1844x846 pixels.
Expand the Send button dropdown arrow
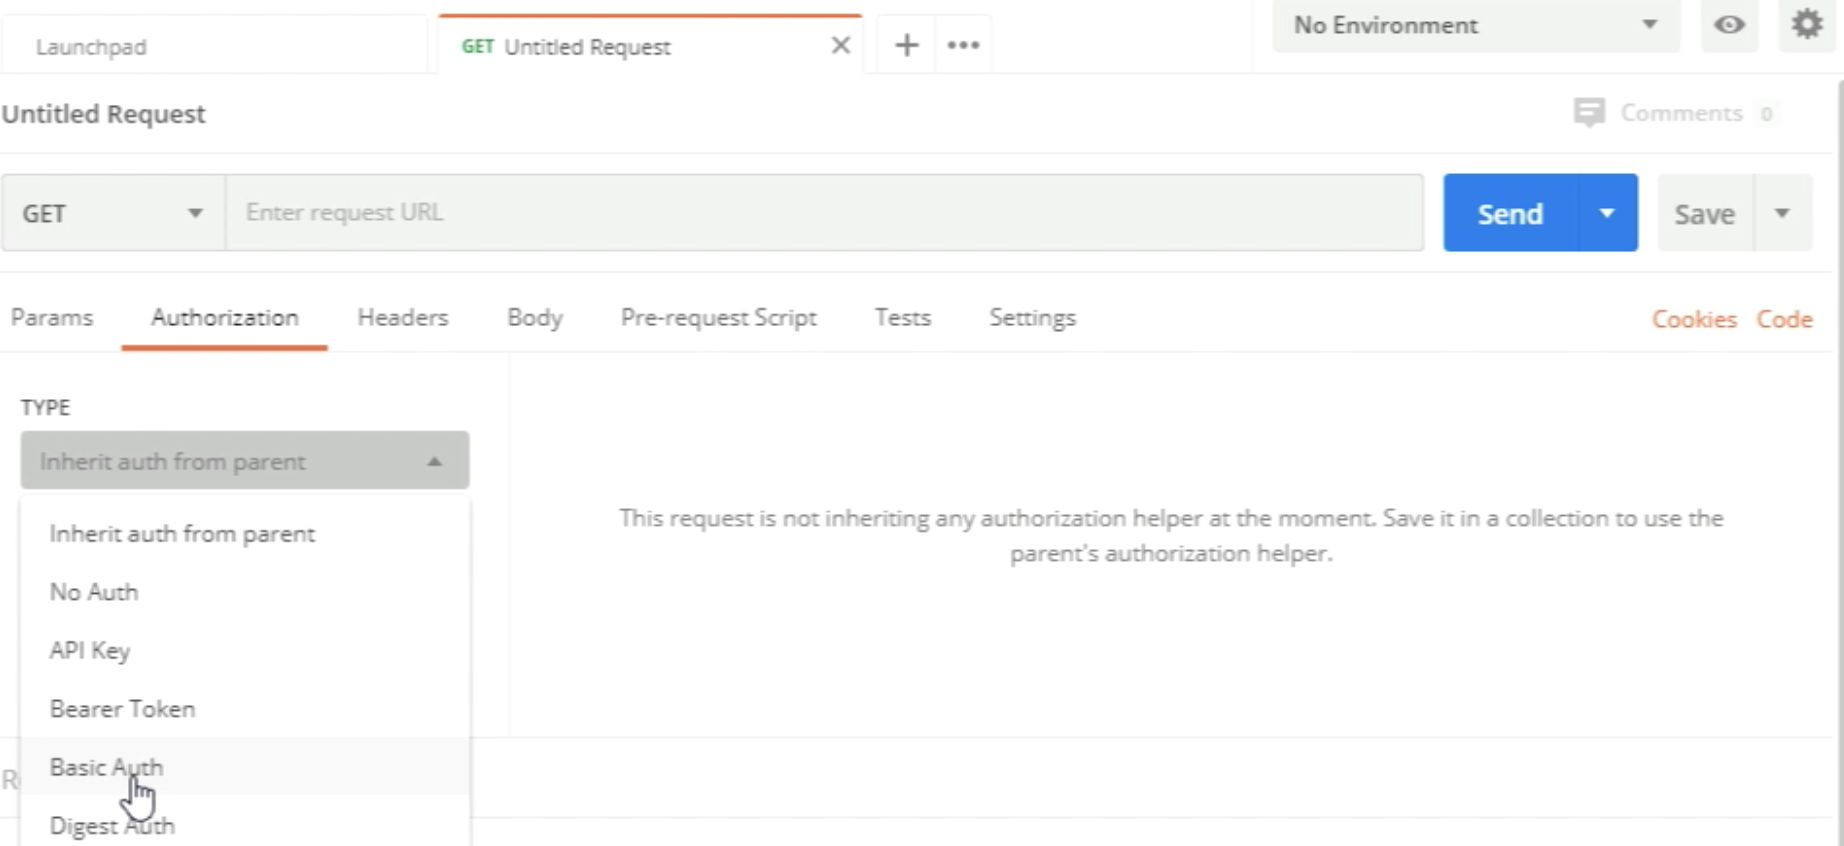[x=1607, y=213]
